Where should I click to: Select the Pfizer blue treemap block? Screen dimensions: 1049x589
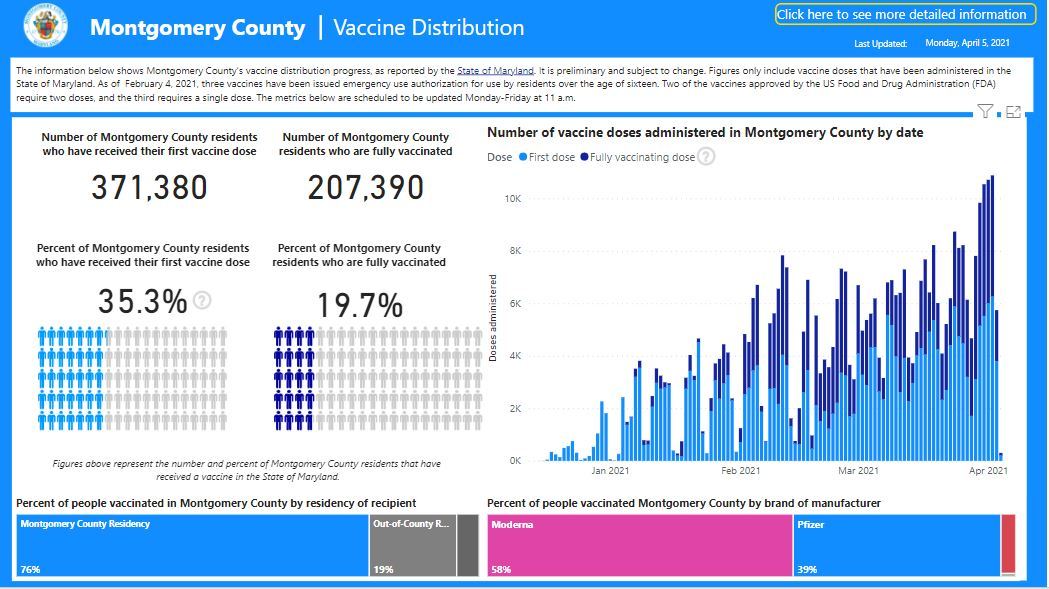(x=895, y=546)
